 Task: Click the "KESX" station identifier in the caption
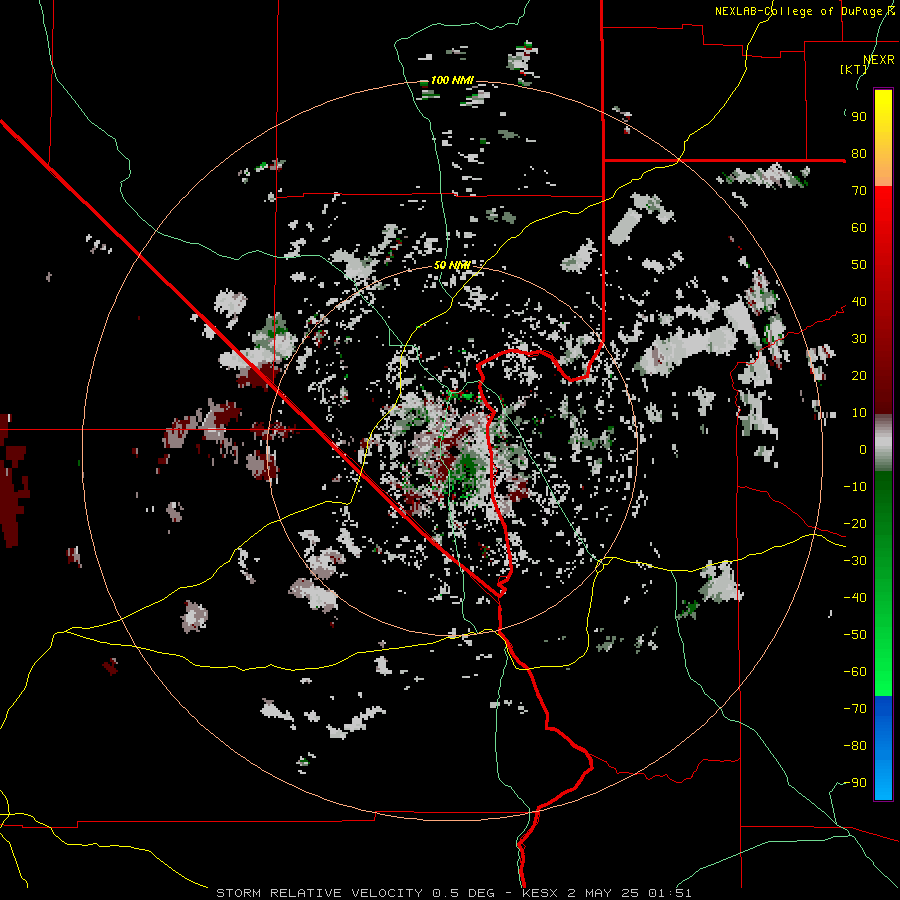coord(540,893)
